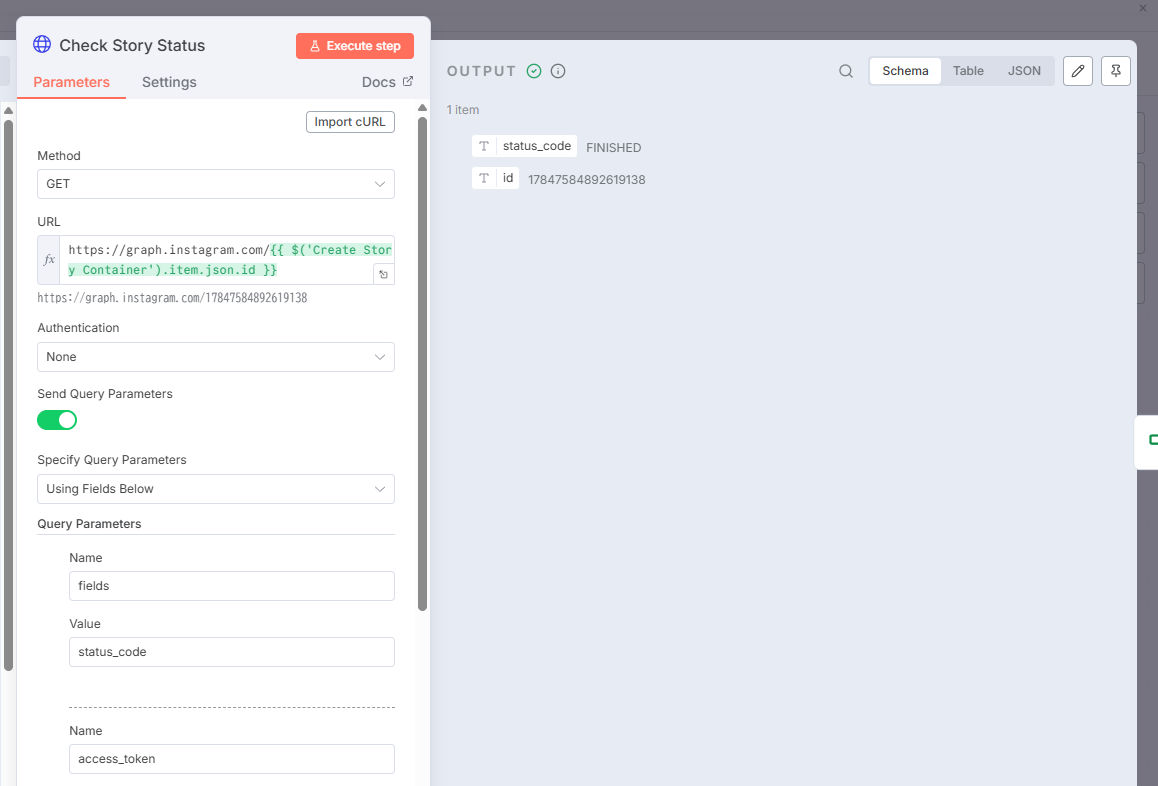The height and width of the screenshot is (786, 1158).
Task: Select the Schema output view
Action: pos(905,71)
